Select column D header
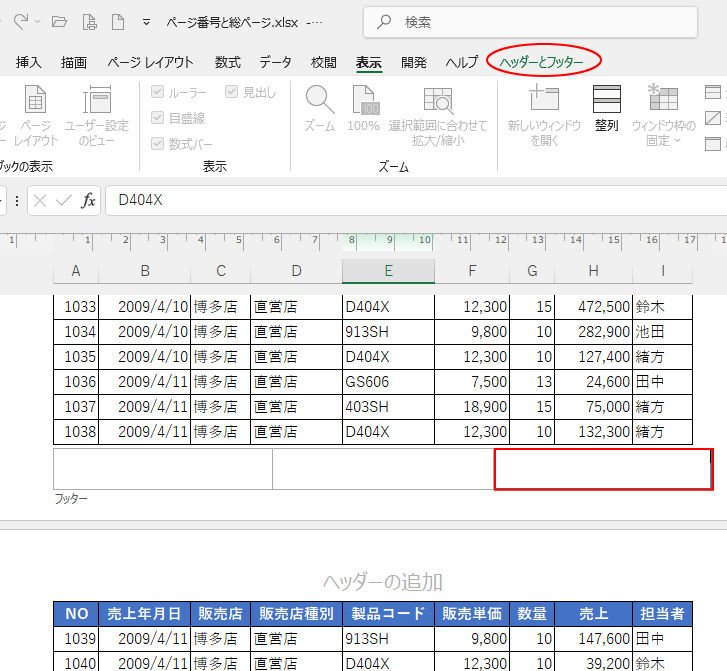The width and height of the screenshot is (727, 671). (296, 271)
